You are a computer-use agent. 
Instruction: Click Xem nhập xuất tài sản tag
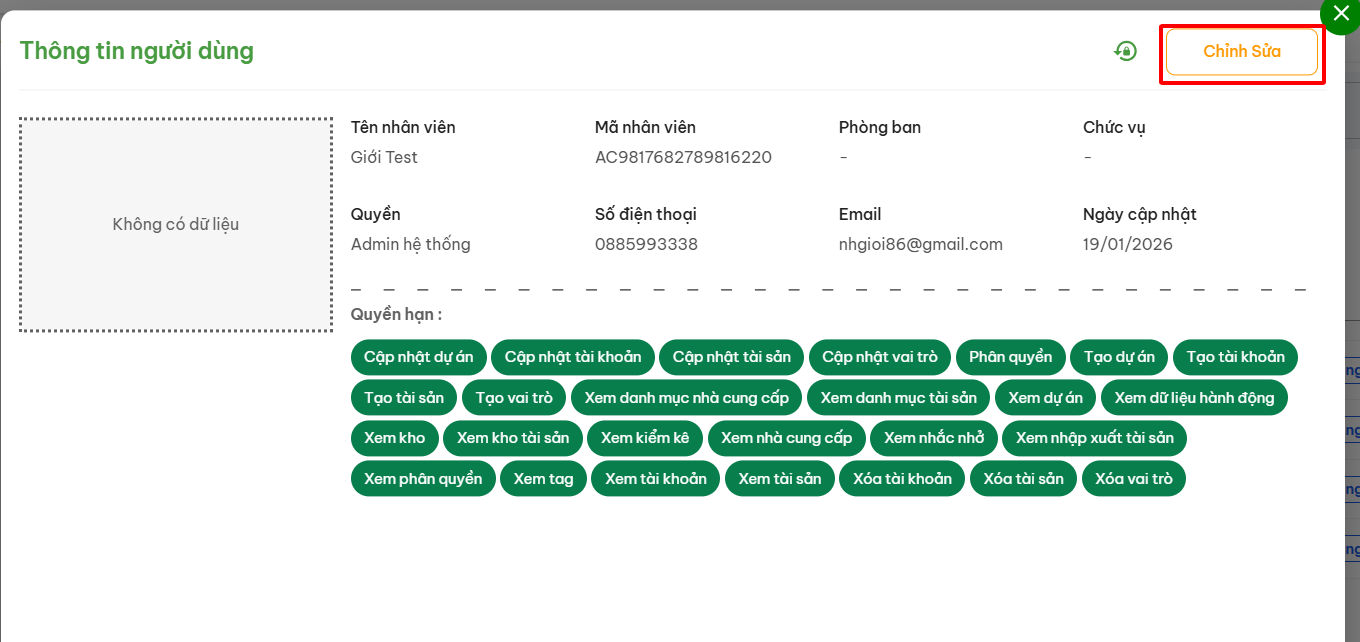[1094, 438]
